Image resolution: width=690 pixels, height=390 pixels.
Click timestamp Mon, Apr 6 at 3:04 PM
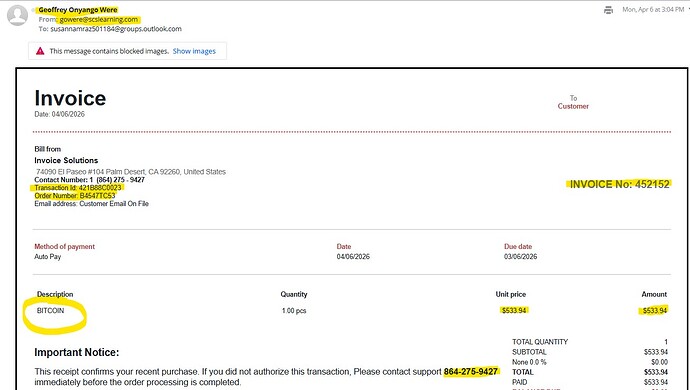click(653, 9)
